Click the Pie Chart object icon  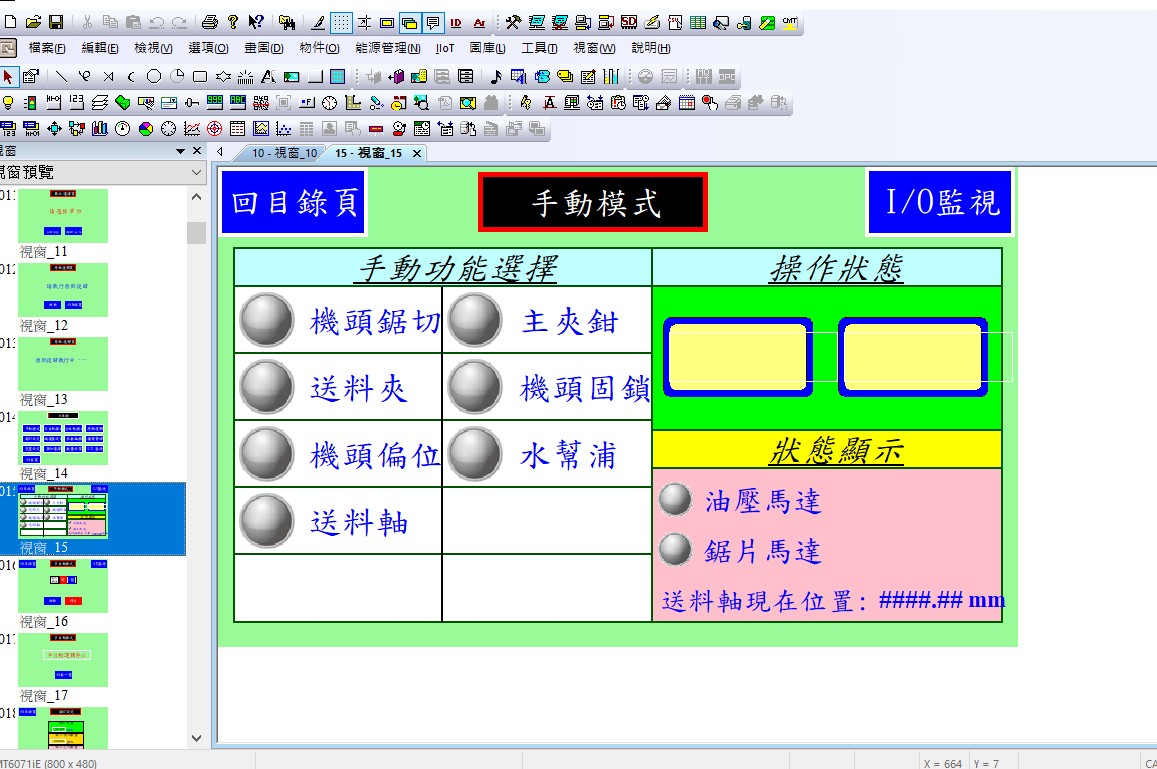(145, 128)
